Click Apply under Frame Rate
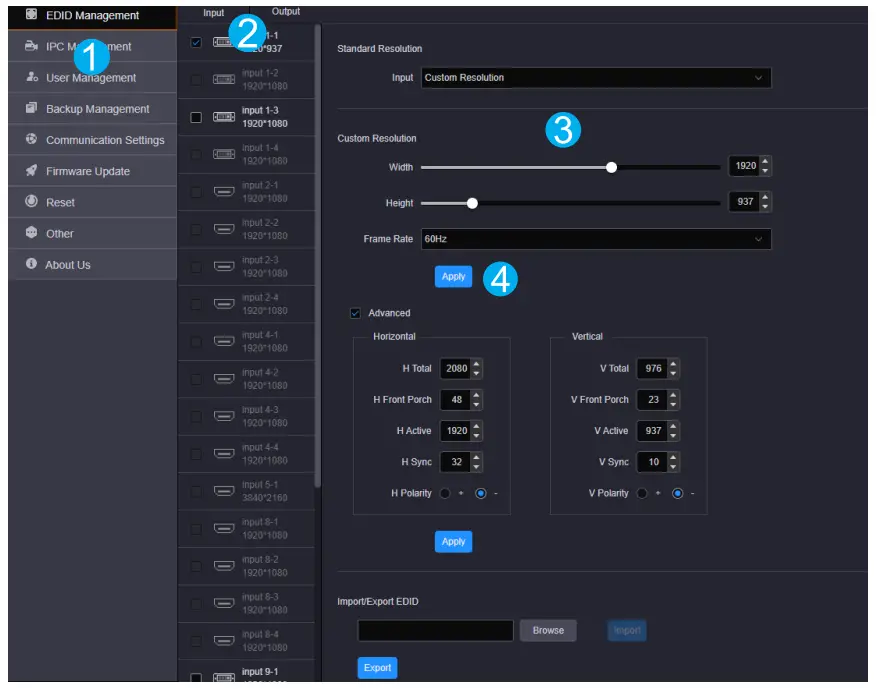The width and height of the screenshot is (876, 689). point(453,277)
